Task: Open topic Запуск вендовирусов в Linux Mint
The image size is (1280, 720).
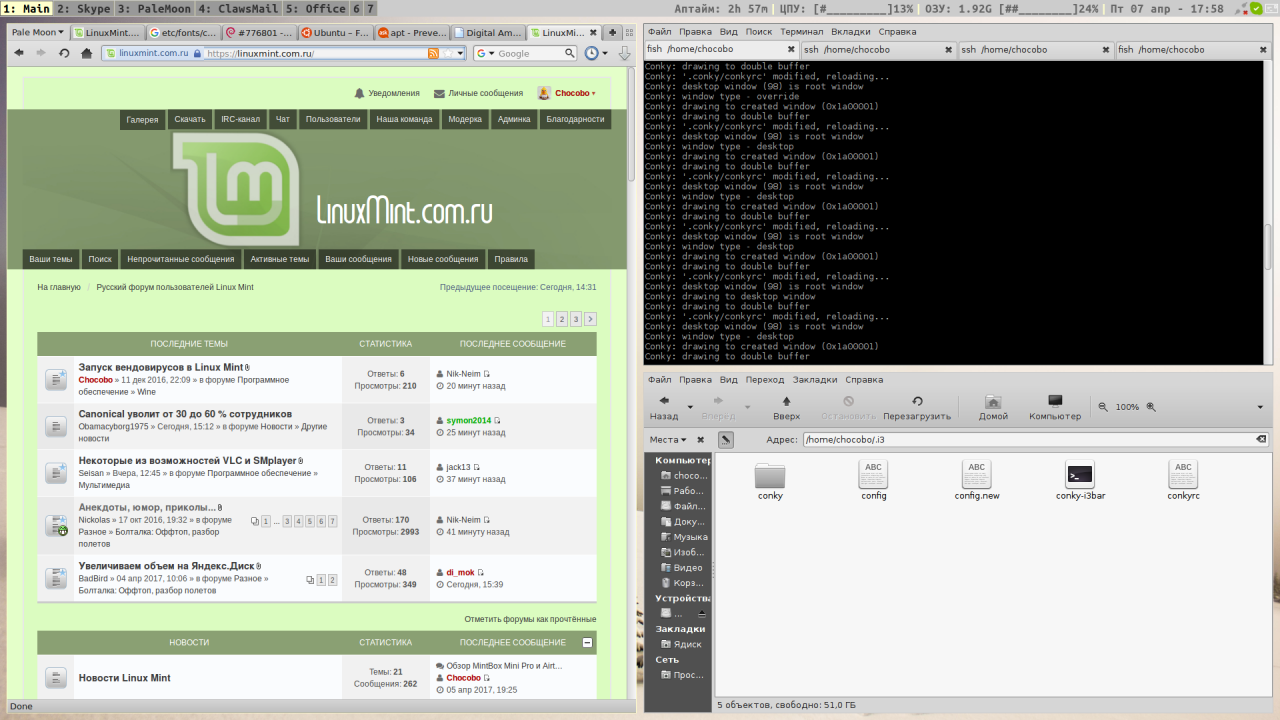Action: tap(161, 367)
